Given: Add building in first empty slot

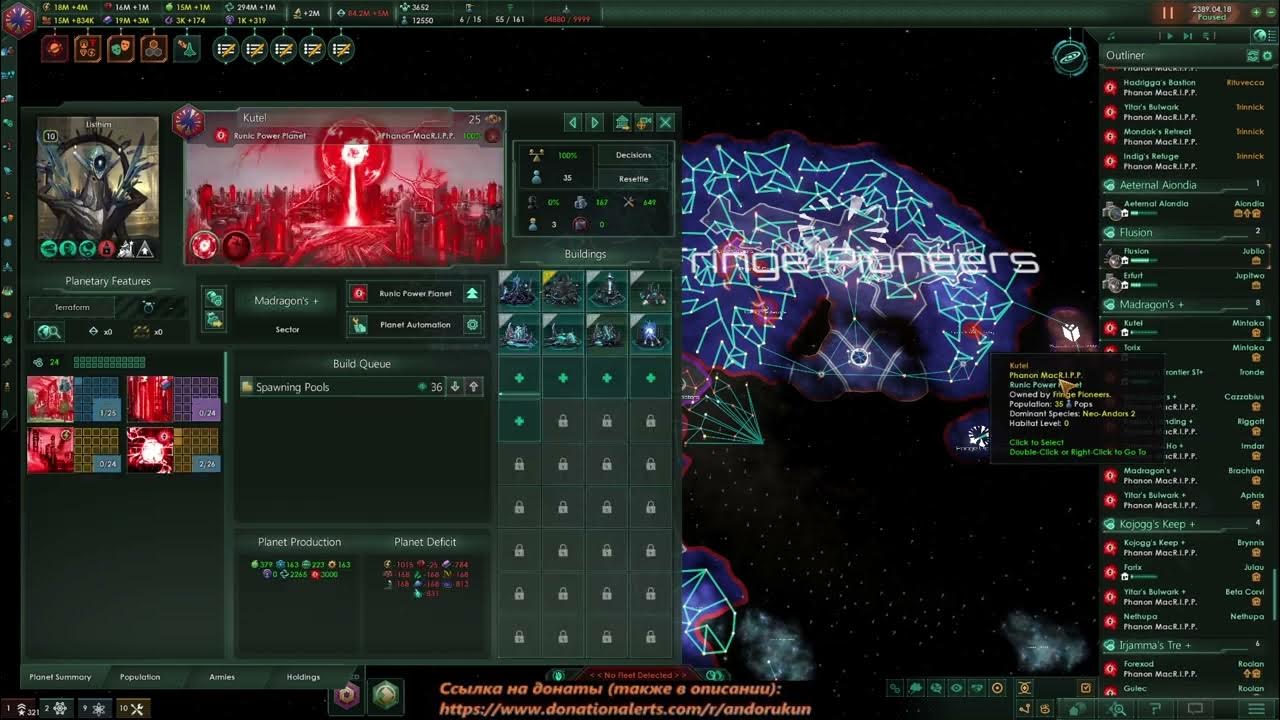Looking at the screenshot, I should tap(519, 378).
